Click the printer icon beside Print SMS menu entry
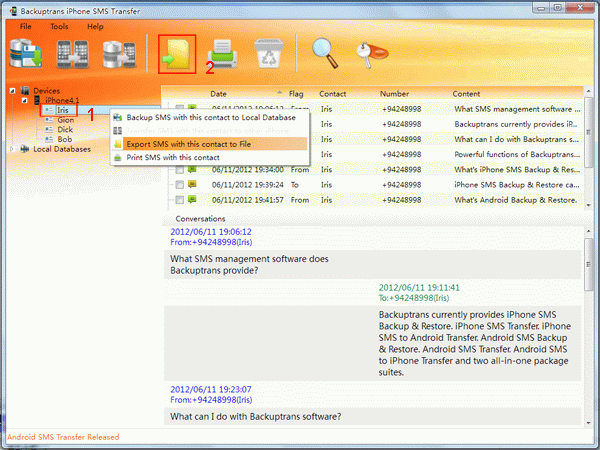Image resolution: width=600 pixels, height=450 pixels. [117, 157]
